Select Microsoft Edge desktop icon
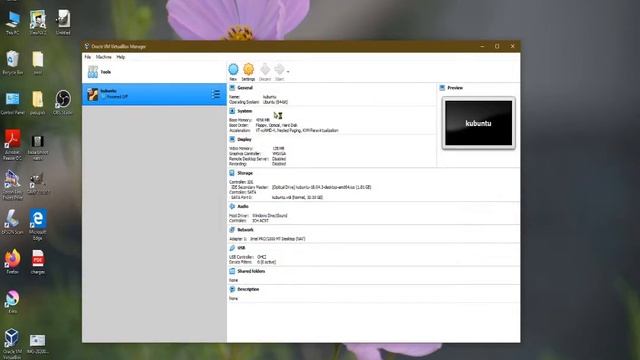Image resolution: width=640 pixels, height=360 pixels. (38, 224)
